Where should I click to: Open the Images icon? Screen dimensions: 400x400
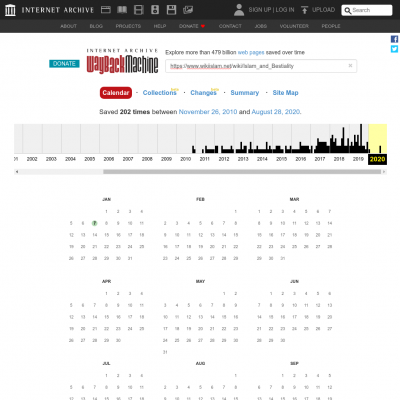coord(188,10)
